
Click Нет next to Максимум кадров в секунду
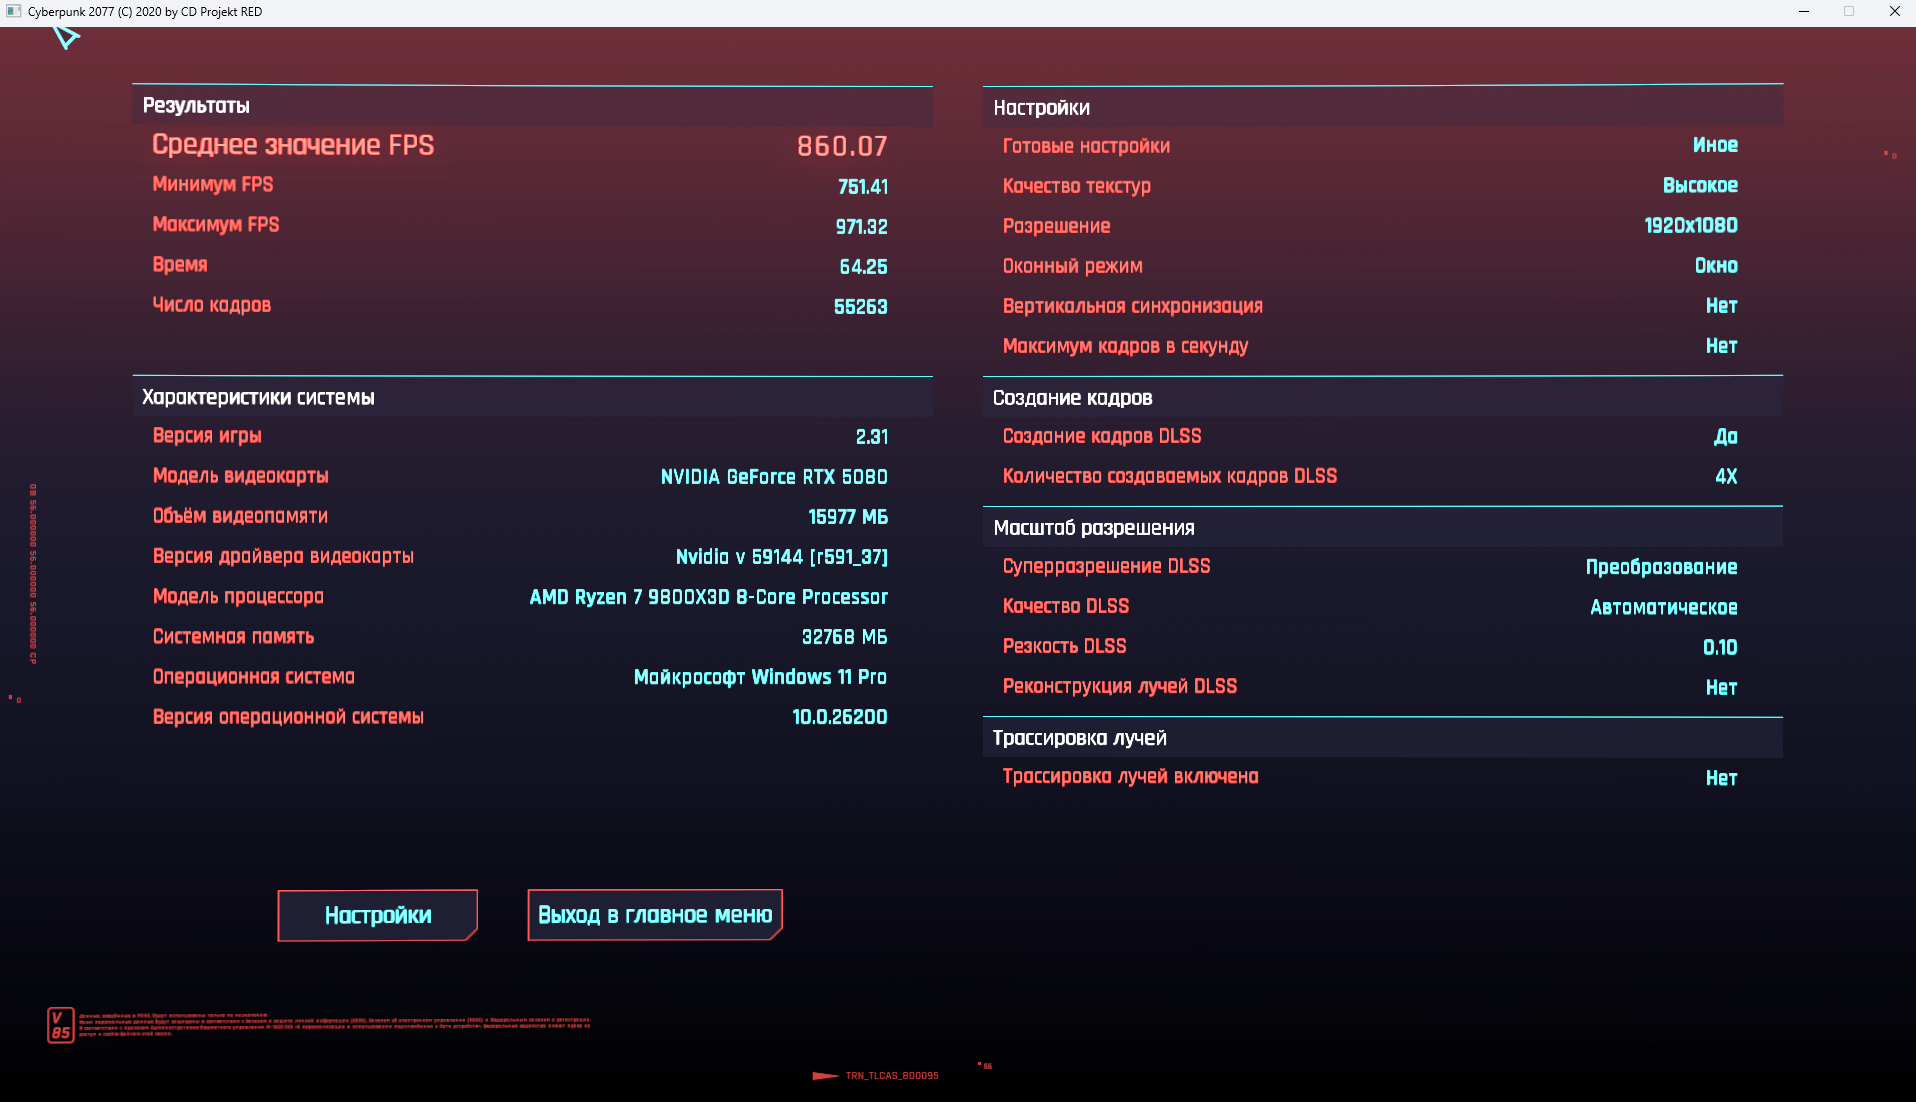(1722, 346)
